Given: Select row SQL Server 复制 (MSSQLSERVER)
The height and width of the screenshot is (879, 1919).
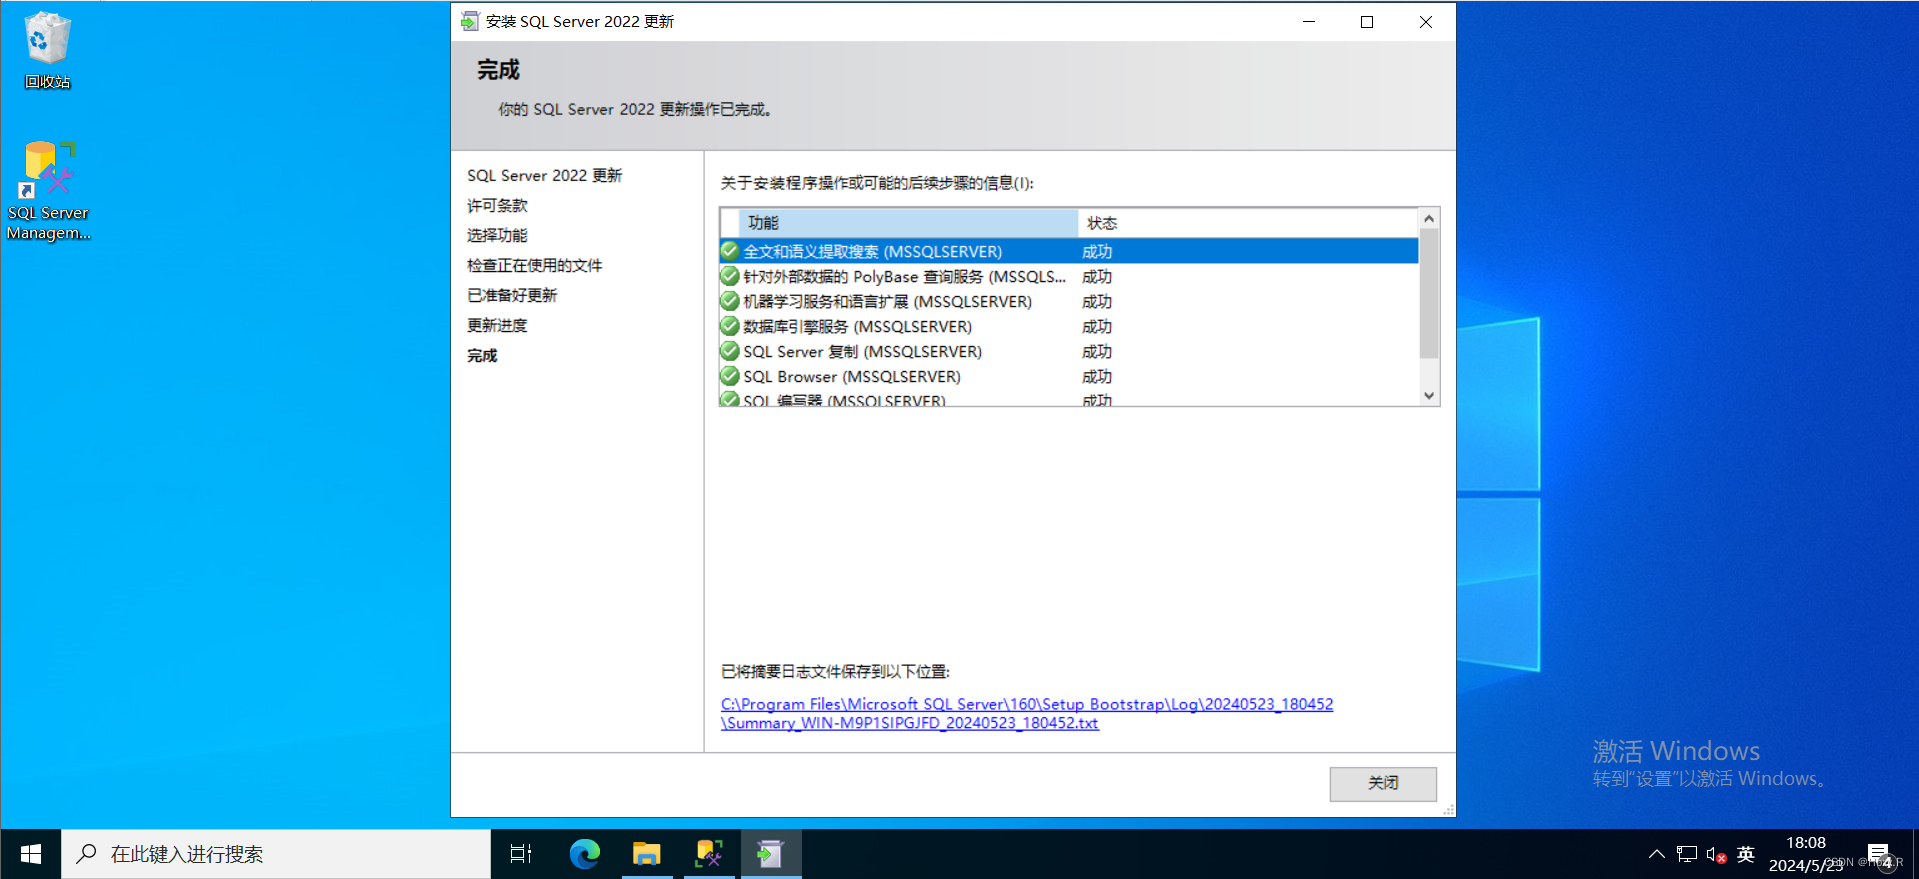Looking at the screenshot, I should pos(1068,351).
